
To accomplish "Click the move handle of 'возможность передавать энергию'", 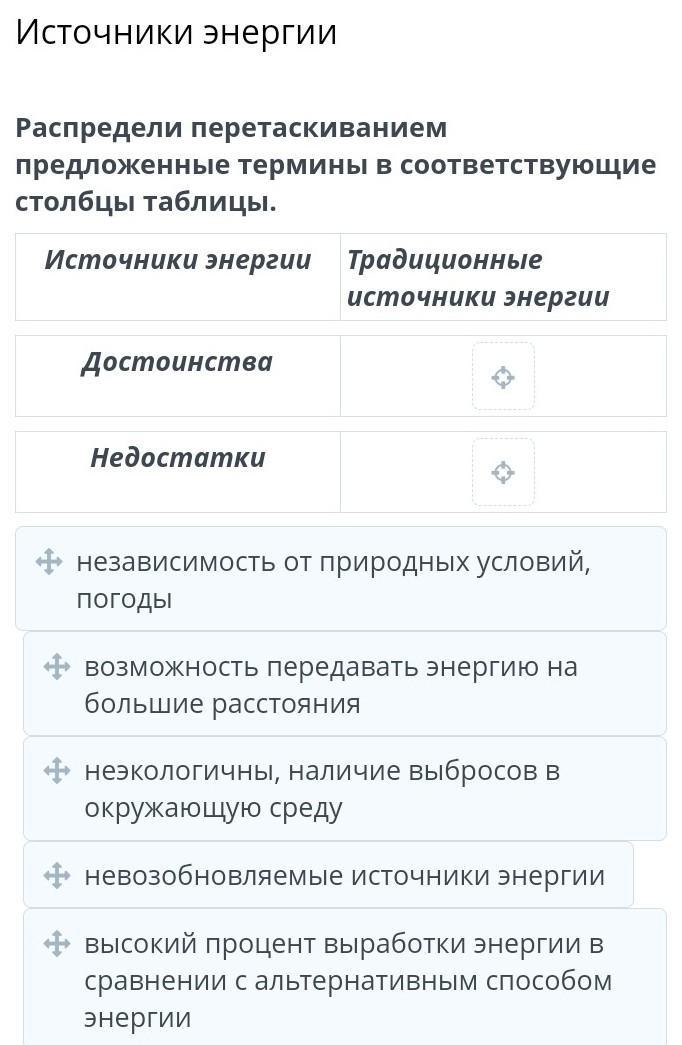I will click(x=57, y=667).
